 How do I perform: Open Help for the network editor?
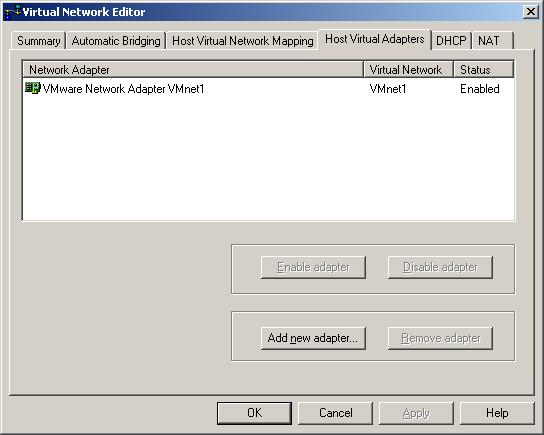497,413
